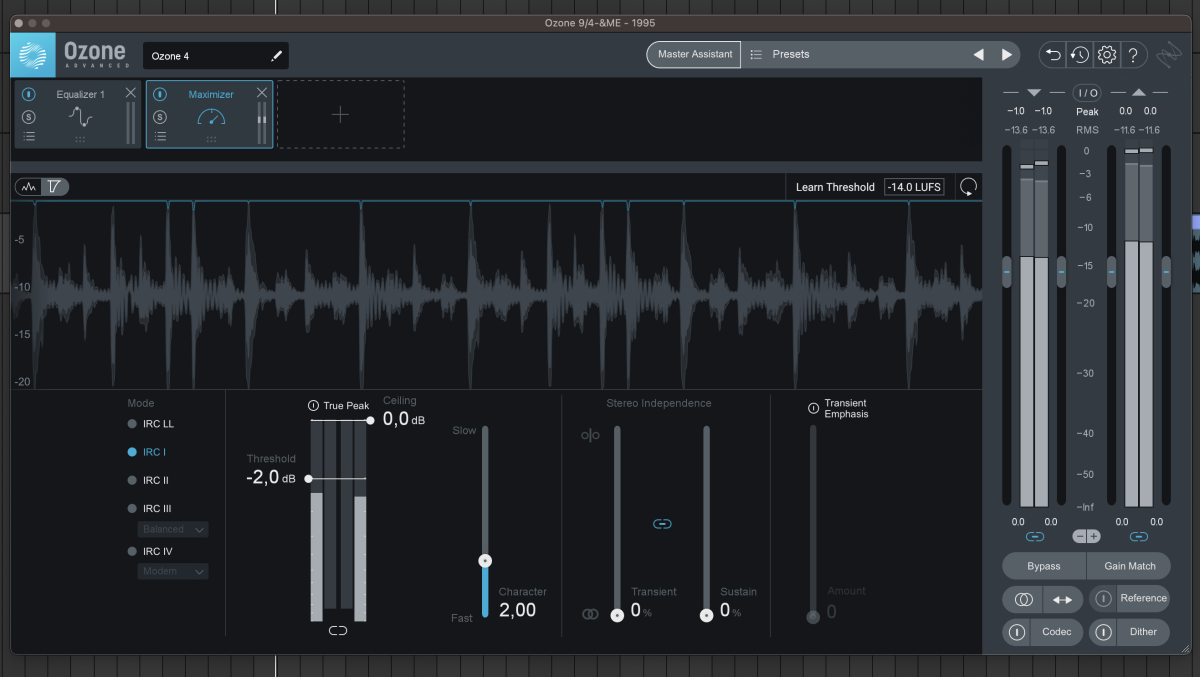Edit preset name with pencil icon

point(277,56)
